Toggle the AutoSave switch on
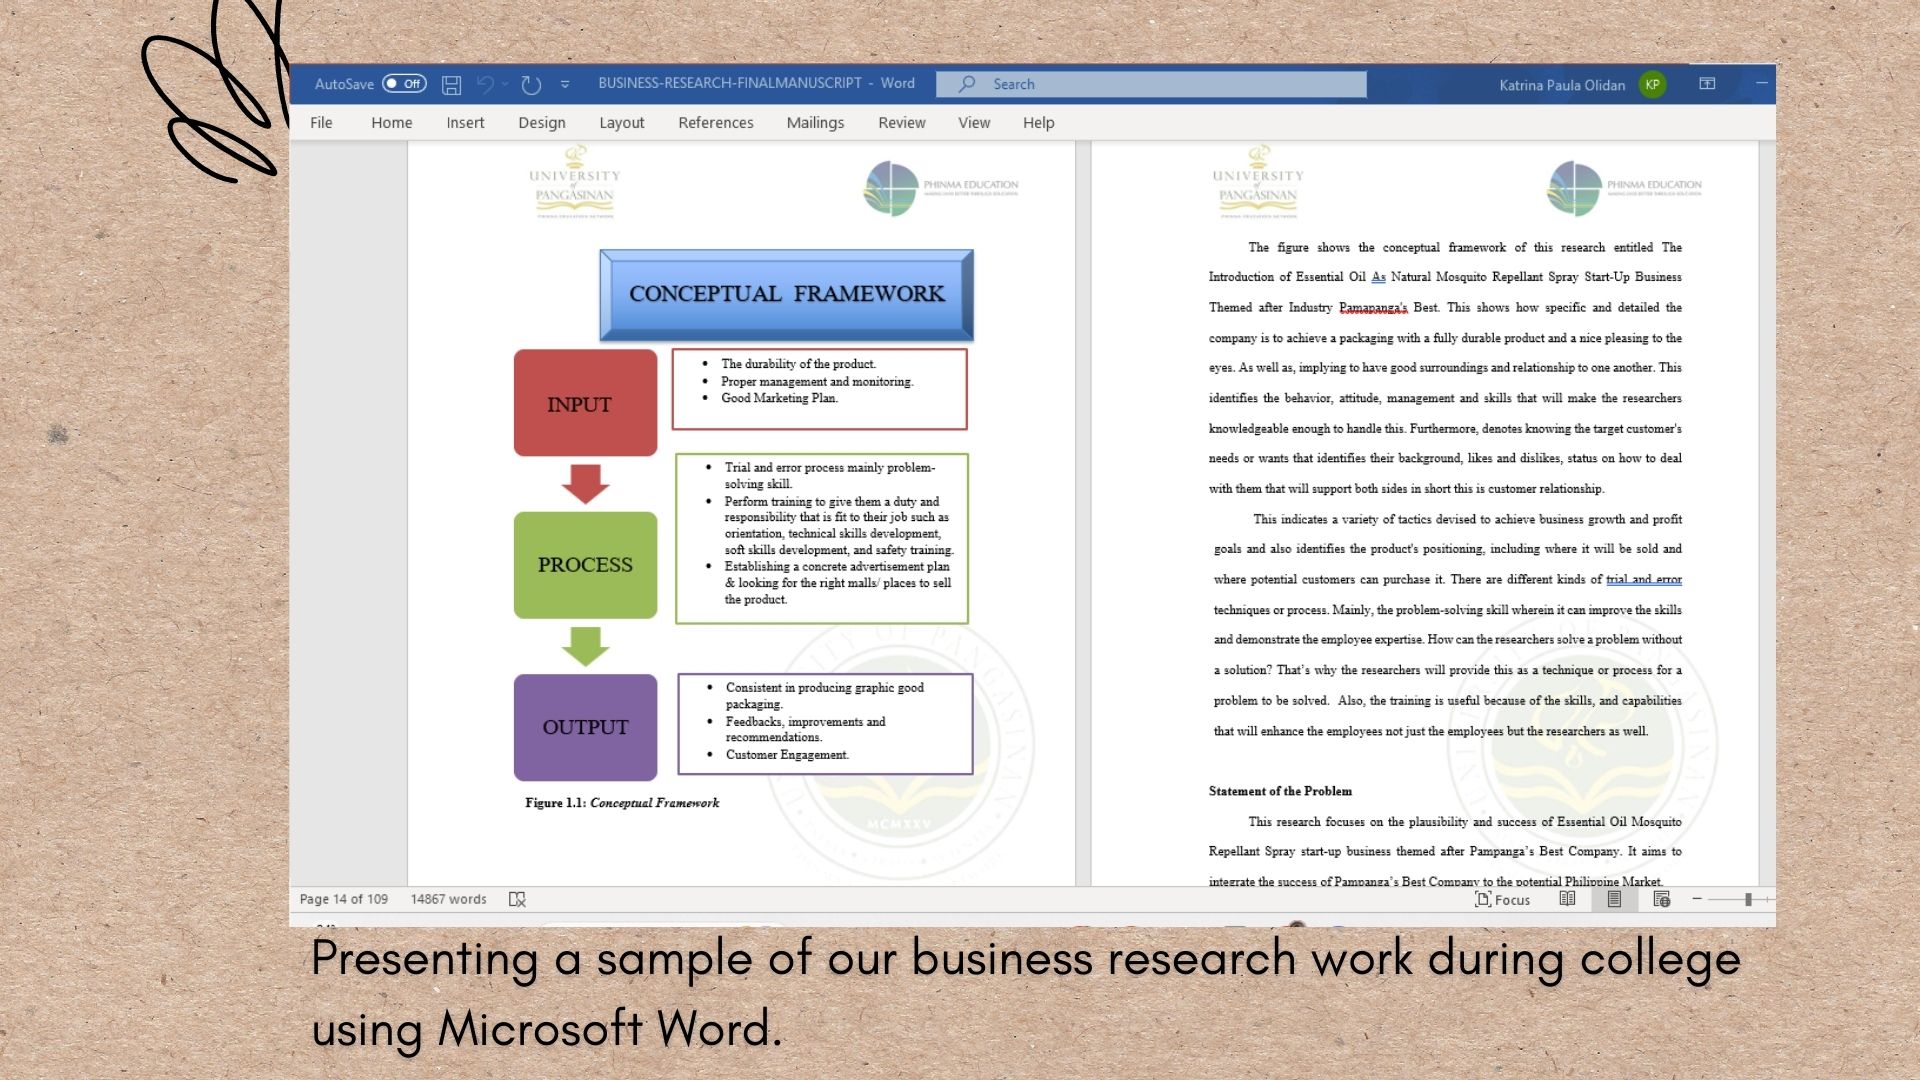This screenshot has height=1080, width=1920. pos(404,84)
